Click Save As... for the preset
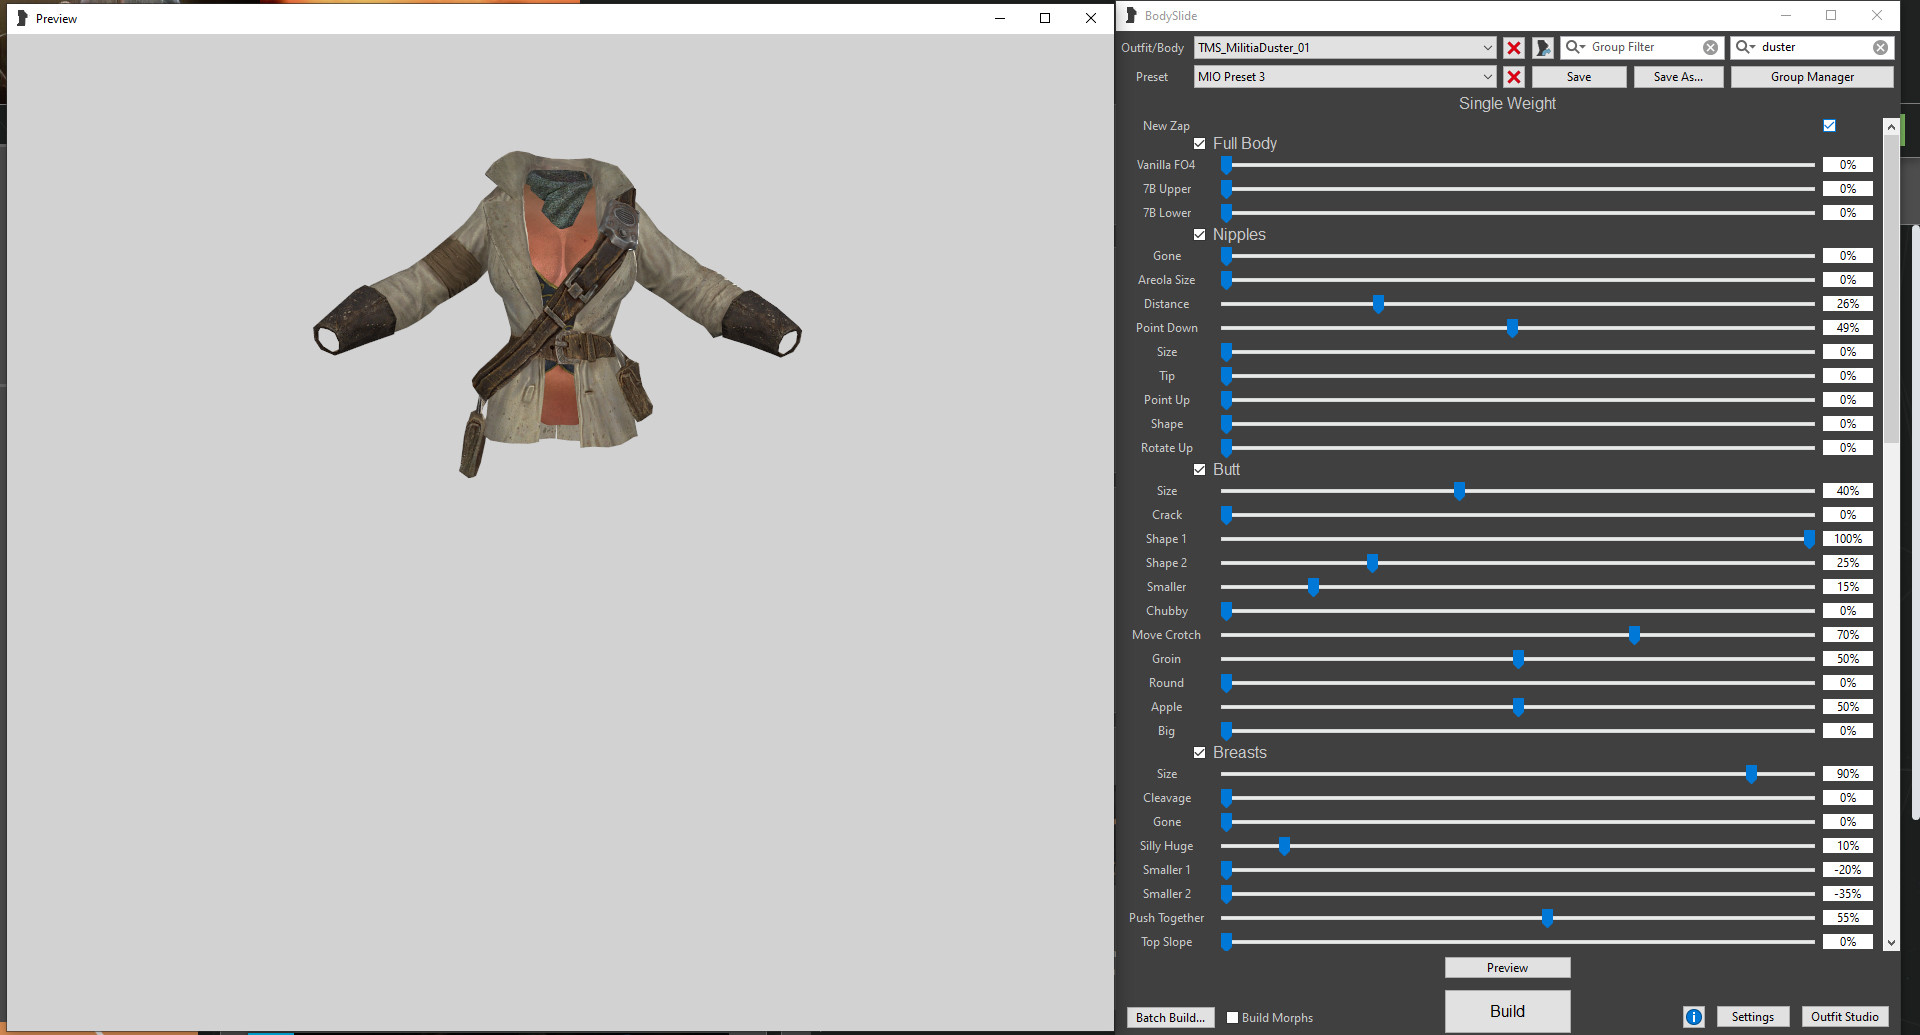 pos(1677,77)
